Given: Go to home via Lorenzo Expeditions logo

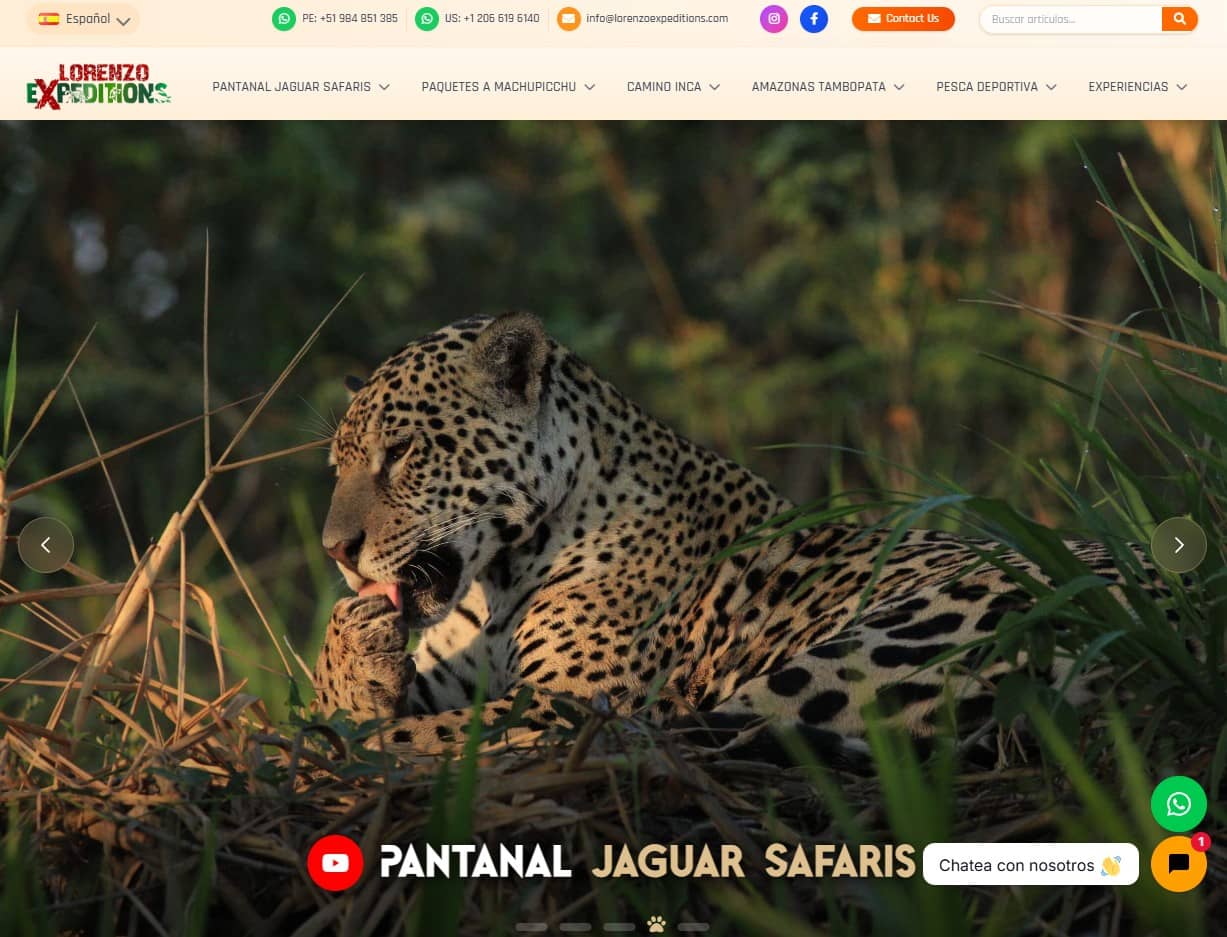Looking at the screenshot, I should 98,87.
